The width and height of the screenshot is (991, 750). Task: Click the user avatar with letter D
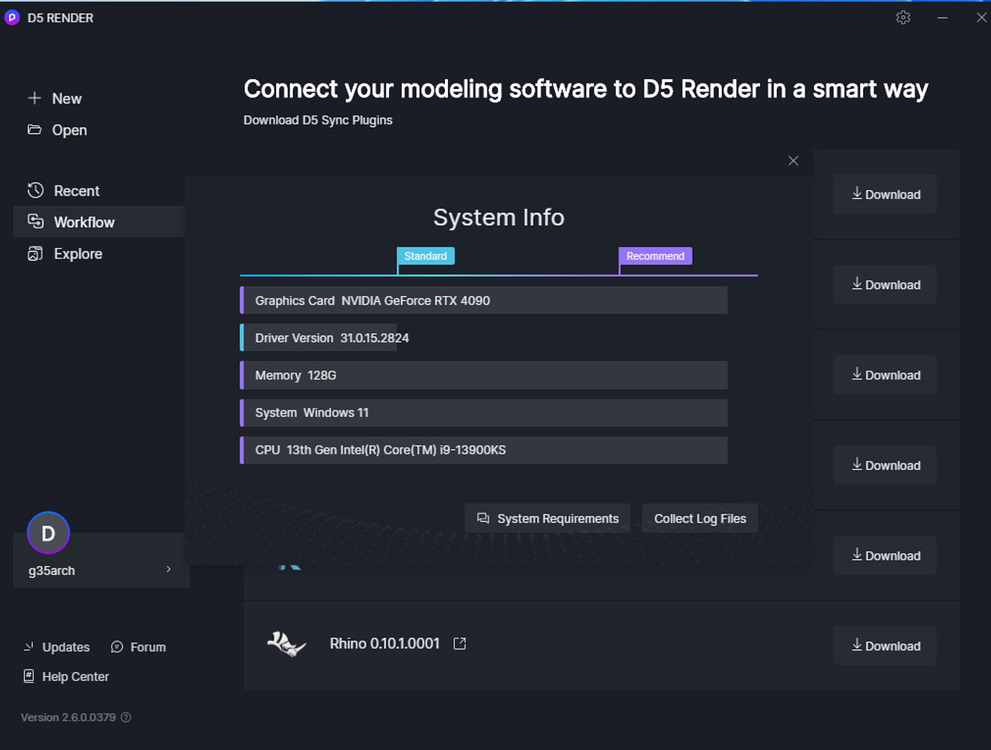tap(48, 533)
